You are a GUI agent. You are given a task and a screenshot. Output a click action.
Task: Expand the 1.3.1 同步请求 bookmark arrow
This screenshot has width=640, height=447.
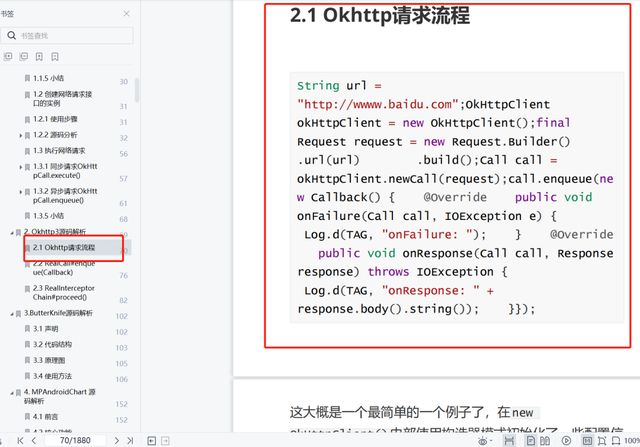click(x=20, y=167)
